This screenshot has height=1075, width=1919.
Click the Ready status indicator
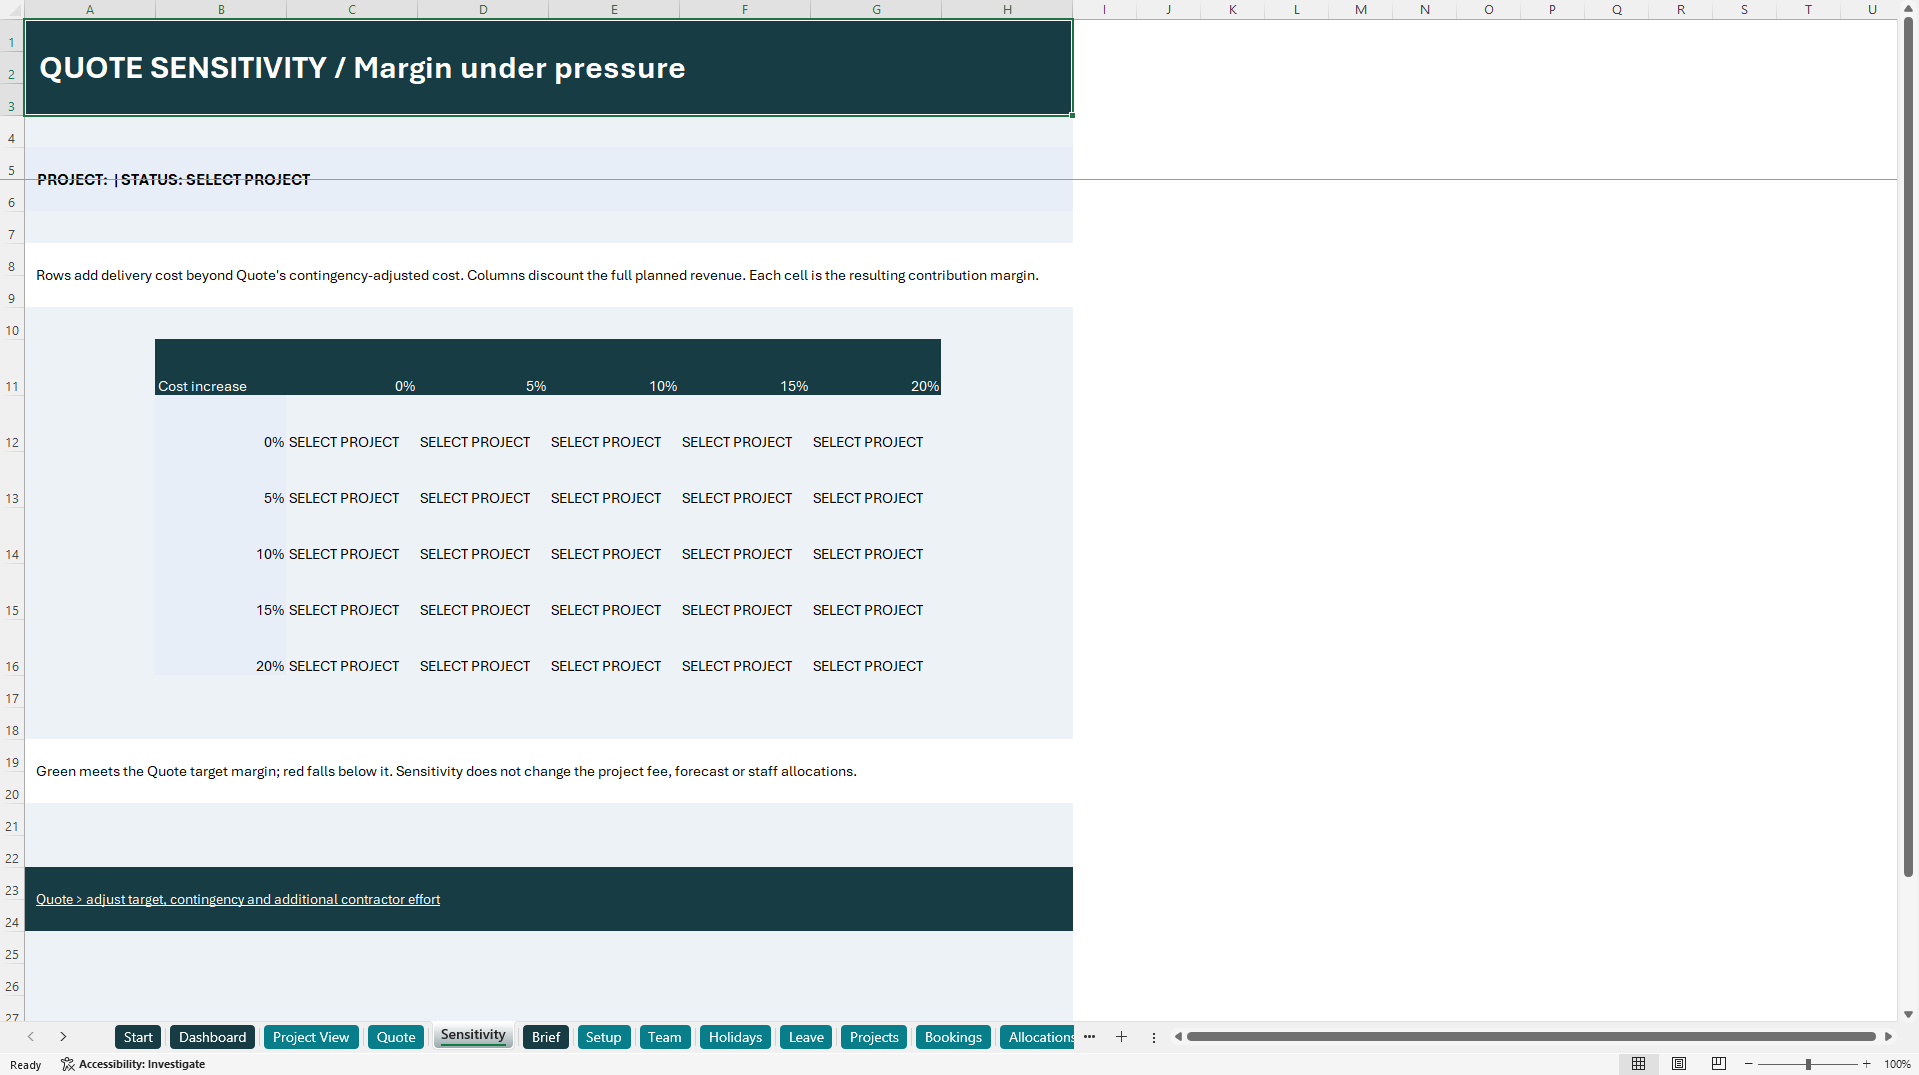(x=26, y=1065)
